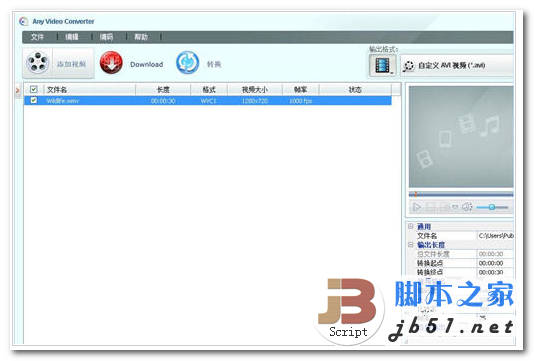This screenshot has width=534, height=361.
Task: Click the 总文件长度 value field
Action: pos(491,254)
